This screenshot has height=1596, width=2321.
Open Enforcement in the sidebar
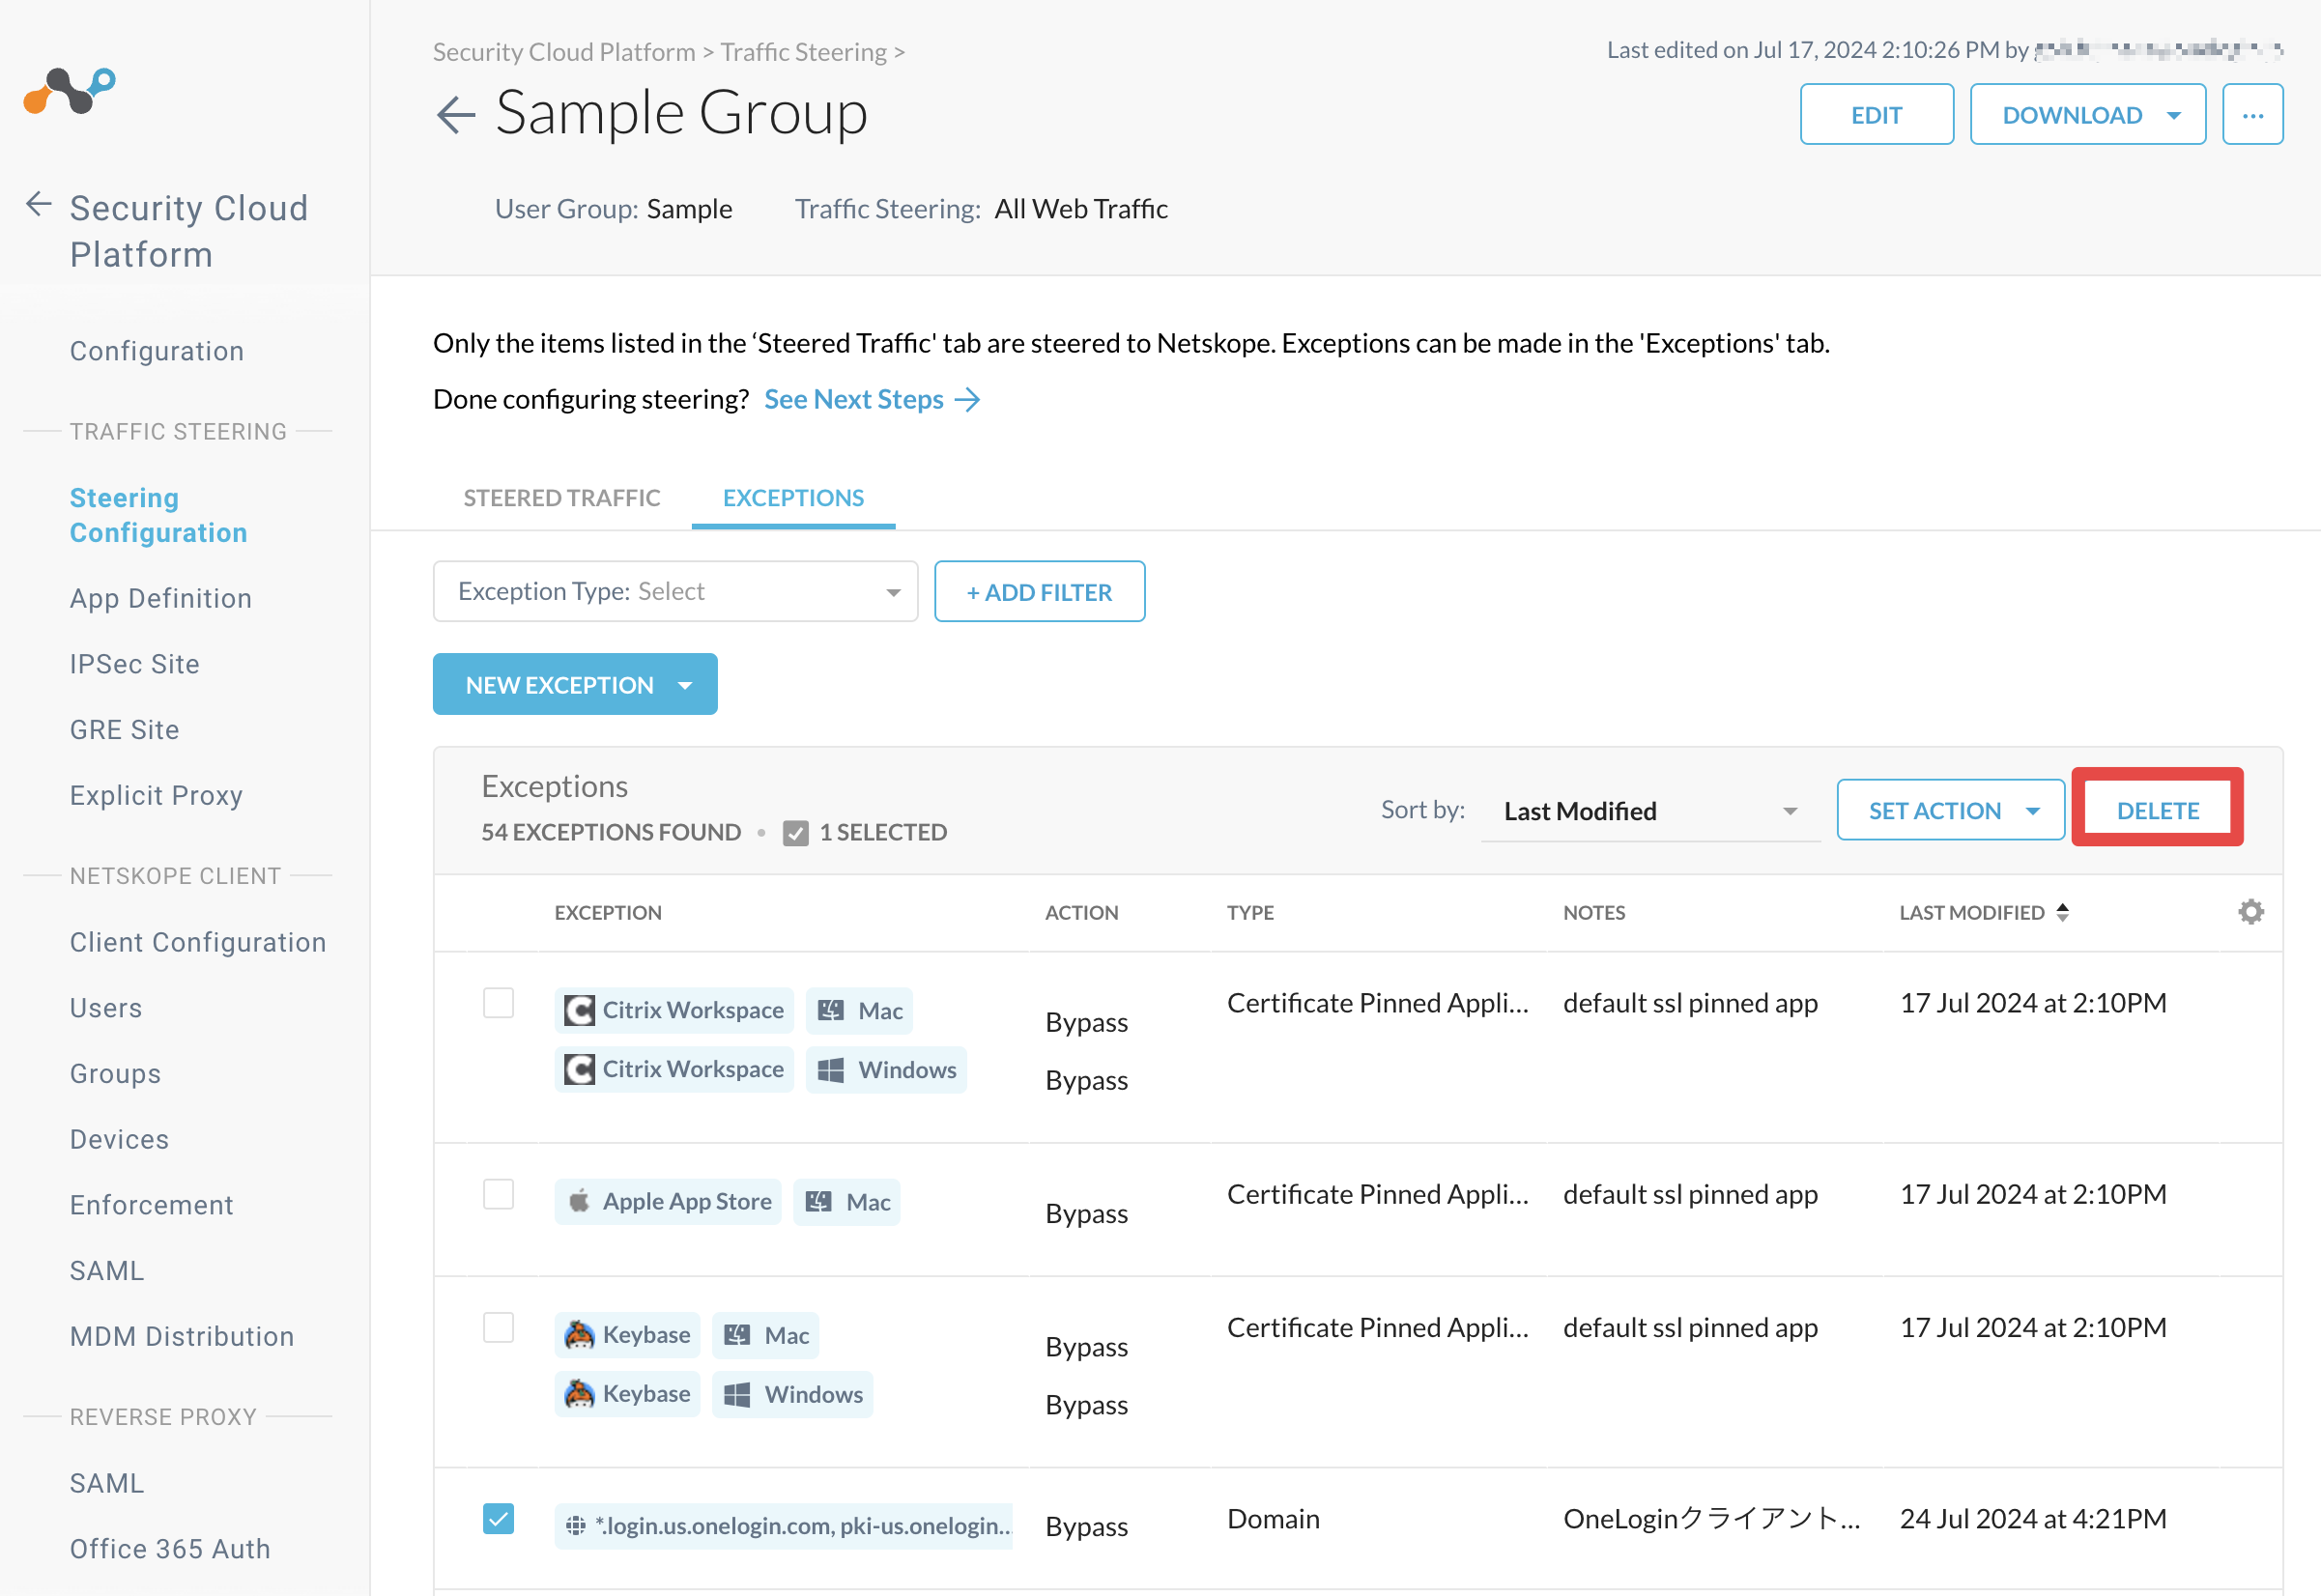click(152, 1205)
